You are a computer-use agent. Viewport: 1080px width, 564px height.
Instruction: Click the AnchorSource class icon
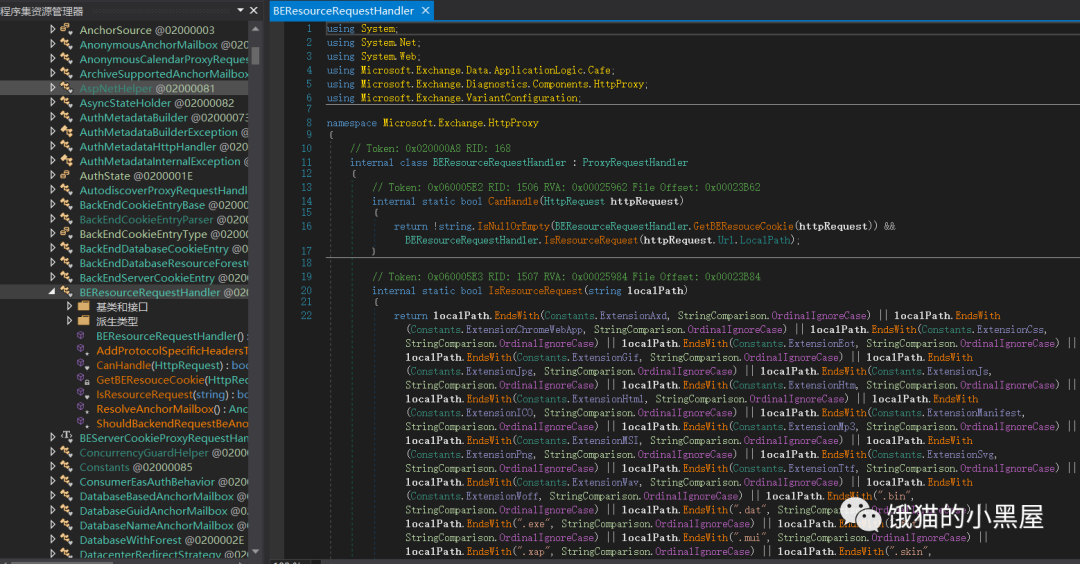[x=67, y=30]
